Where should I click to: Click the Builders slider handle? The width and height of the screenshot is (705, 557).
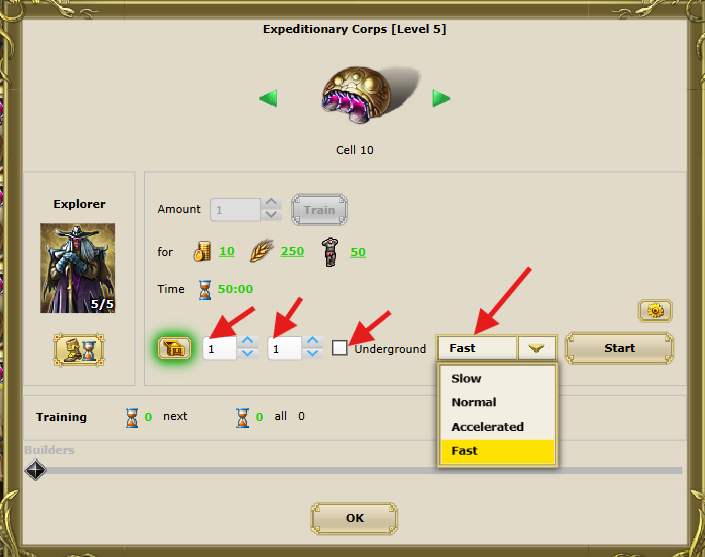pos(35,470)
